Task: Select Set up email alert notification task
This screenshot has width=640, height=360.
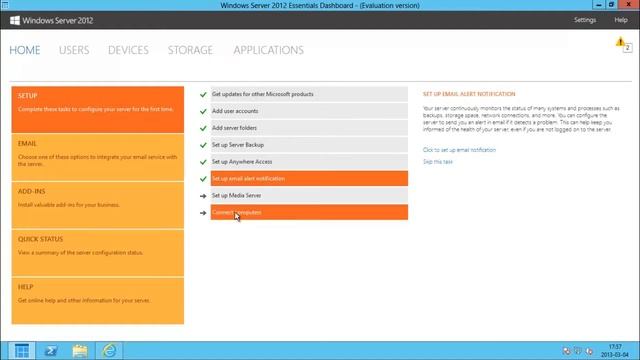Action: pyautogui.click(x=309, y=179)
